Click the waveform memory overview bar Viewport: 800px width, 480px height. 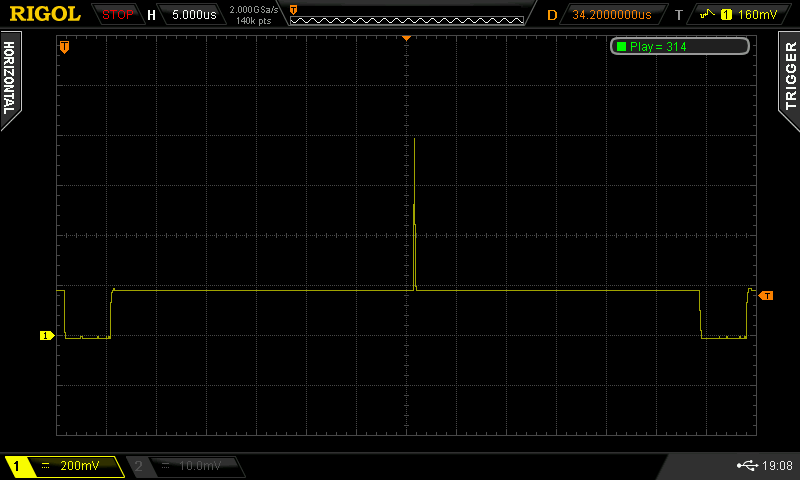[x=406, y=14]
